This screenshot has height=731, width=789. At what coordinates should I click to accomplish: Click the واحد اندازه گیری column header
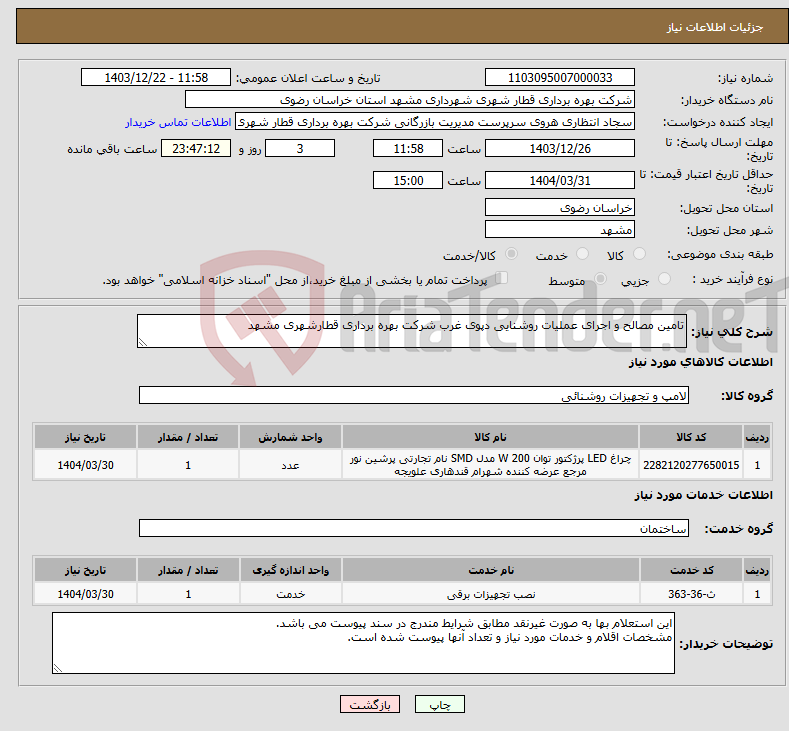click(290, 570)
